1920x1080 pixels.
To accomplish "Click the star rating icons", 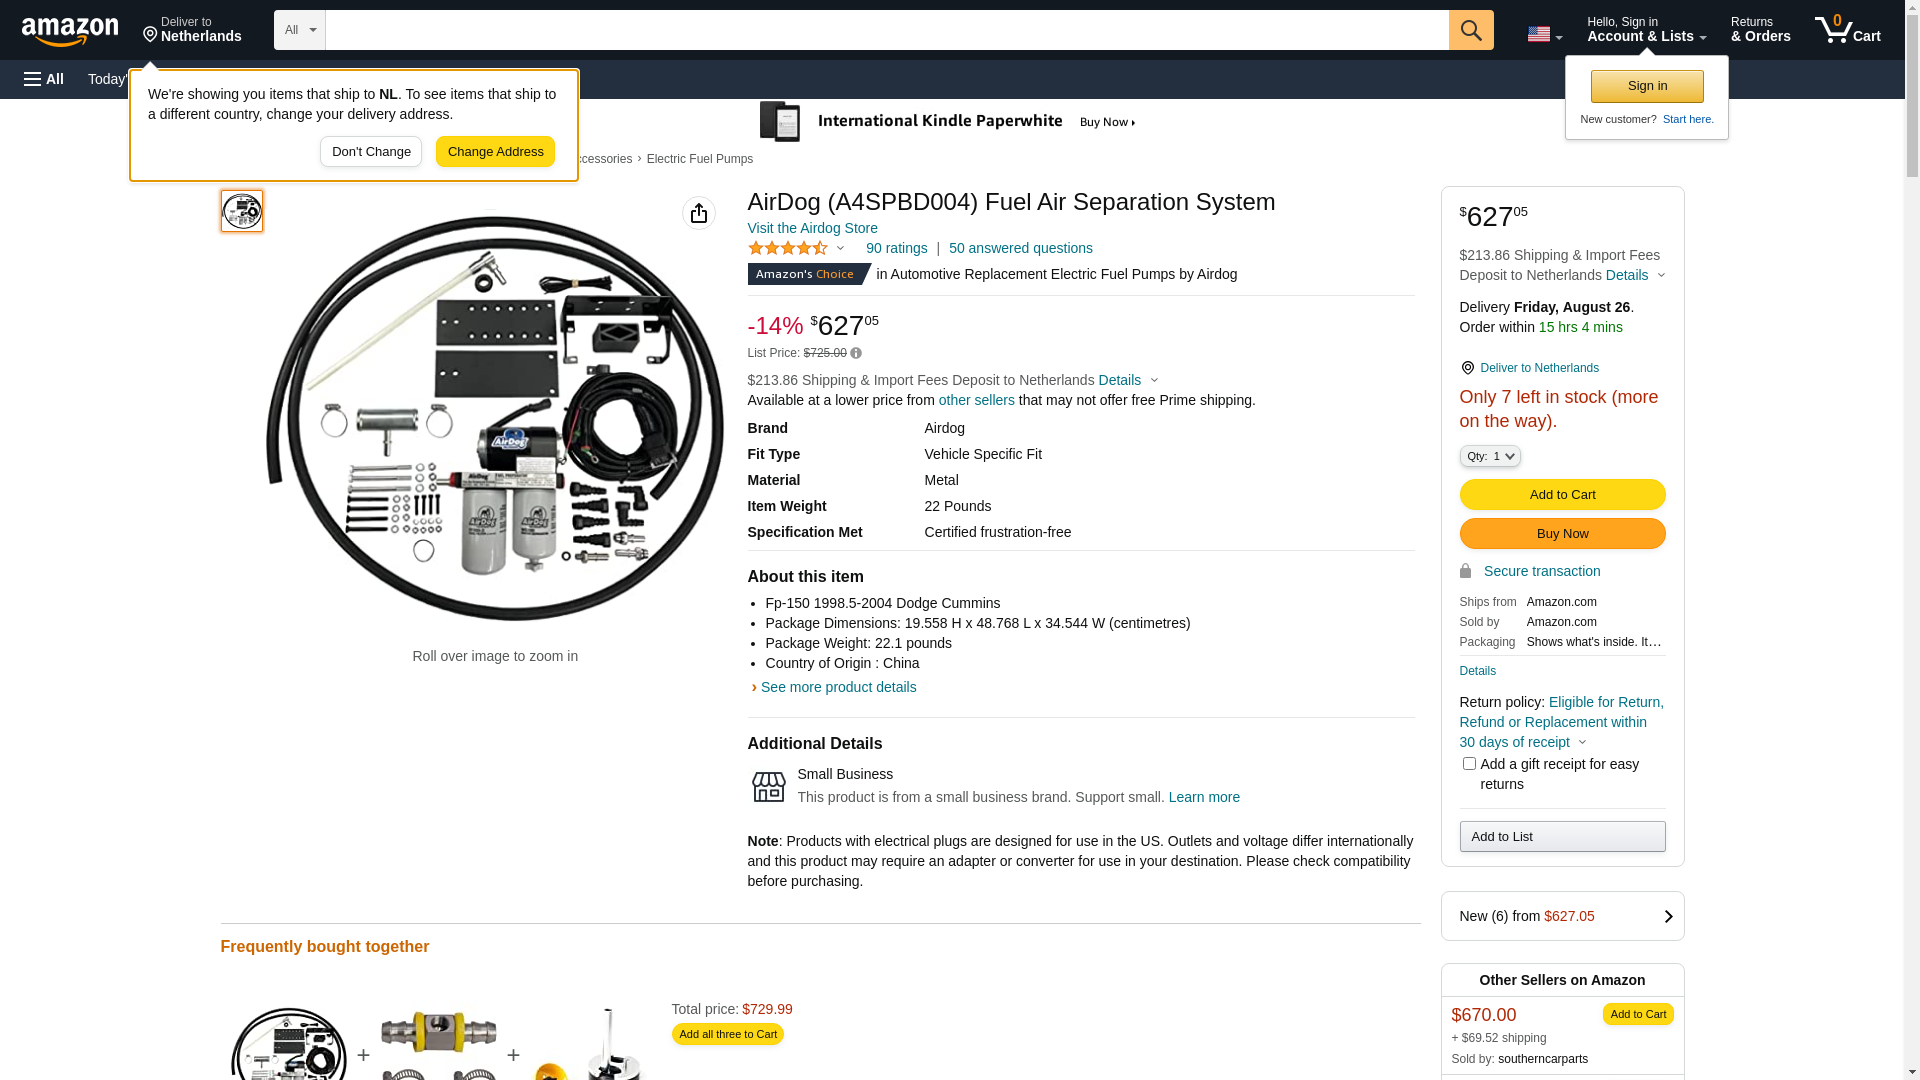I will pyautogui.click(x=788, y=248).
